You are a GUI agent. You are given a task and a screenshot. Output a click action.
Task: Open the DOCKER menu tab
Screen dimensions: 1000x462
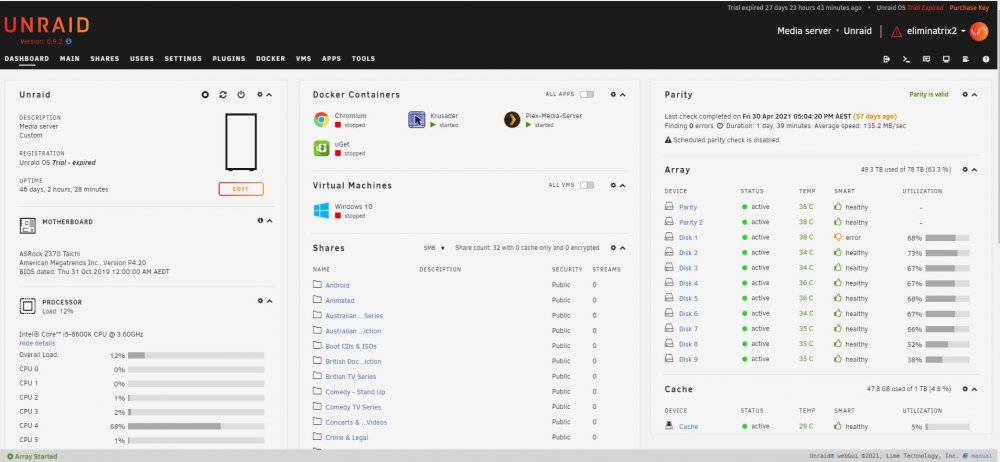[x=270, y=59]
